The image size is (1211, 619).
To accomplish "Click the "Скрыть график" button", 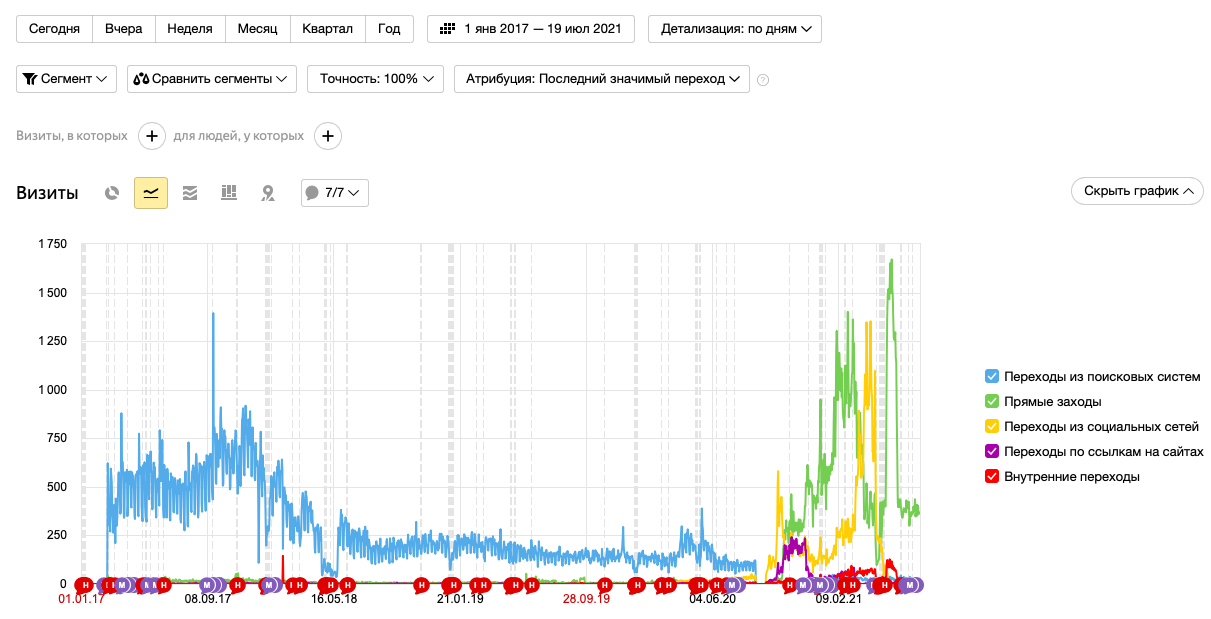I will 1137,191.
